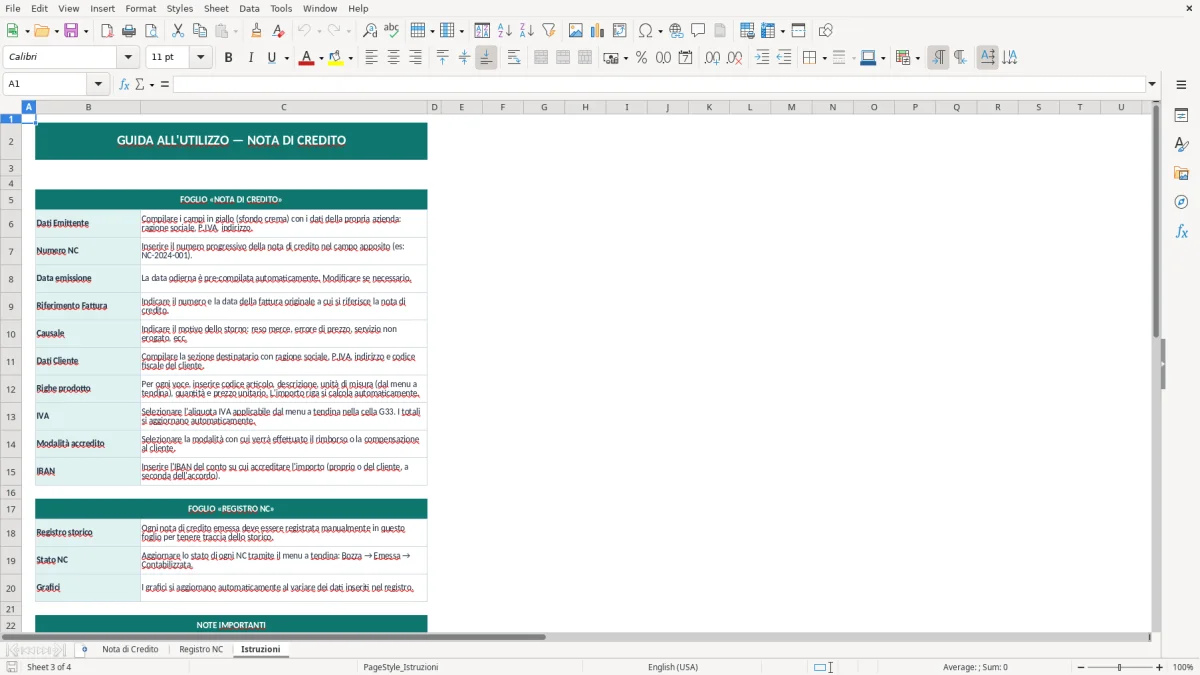Toggle the AutoFilter funnel icon
Viewport: 1200px width, 675px height.
coord(549,31)
